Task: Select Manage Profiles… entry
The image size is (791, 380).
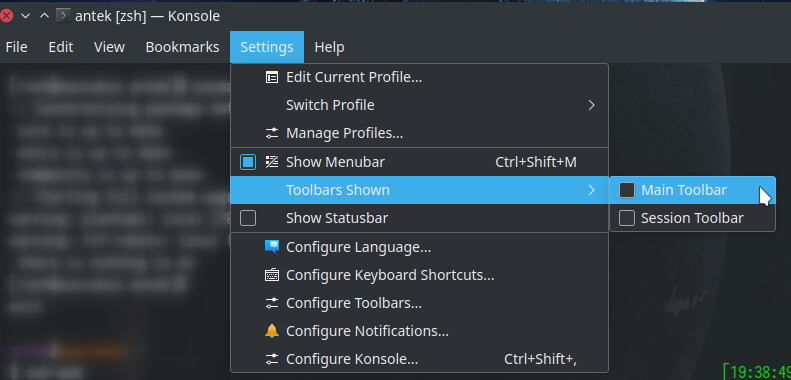Action: [x=419, y=133]
